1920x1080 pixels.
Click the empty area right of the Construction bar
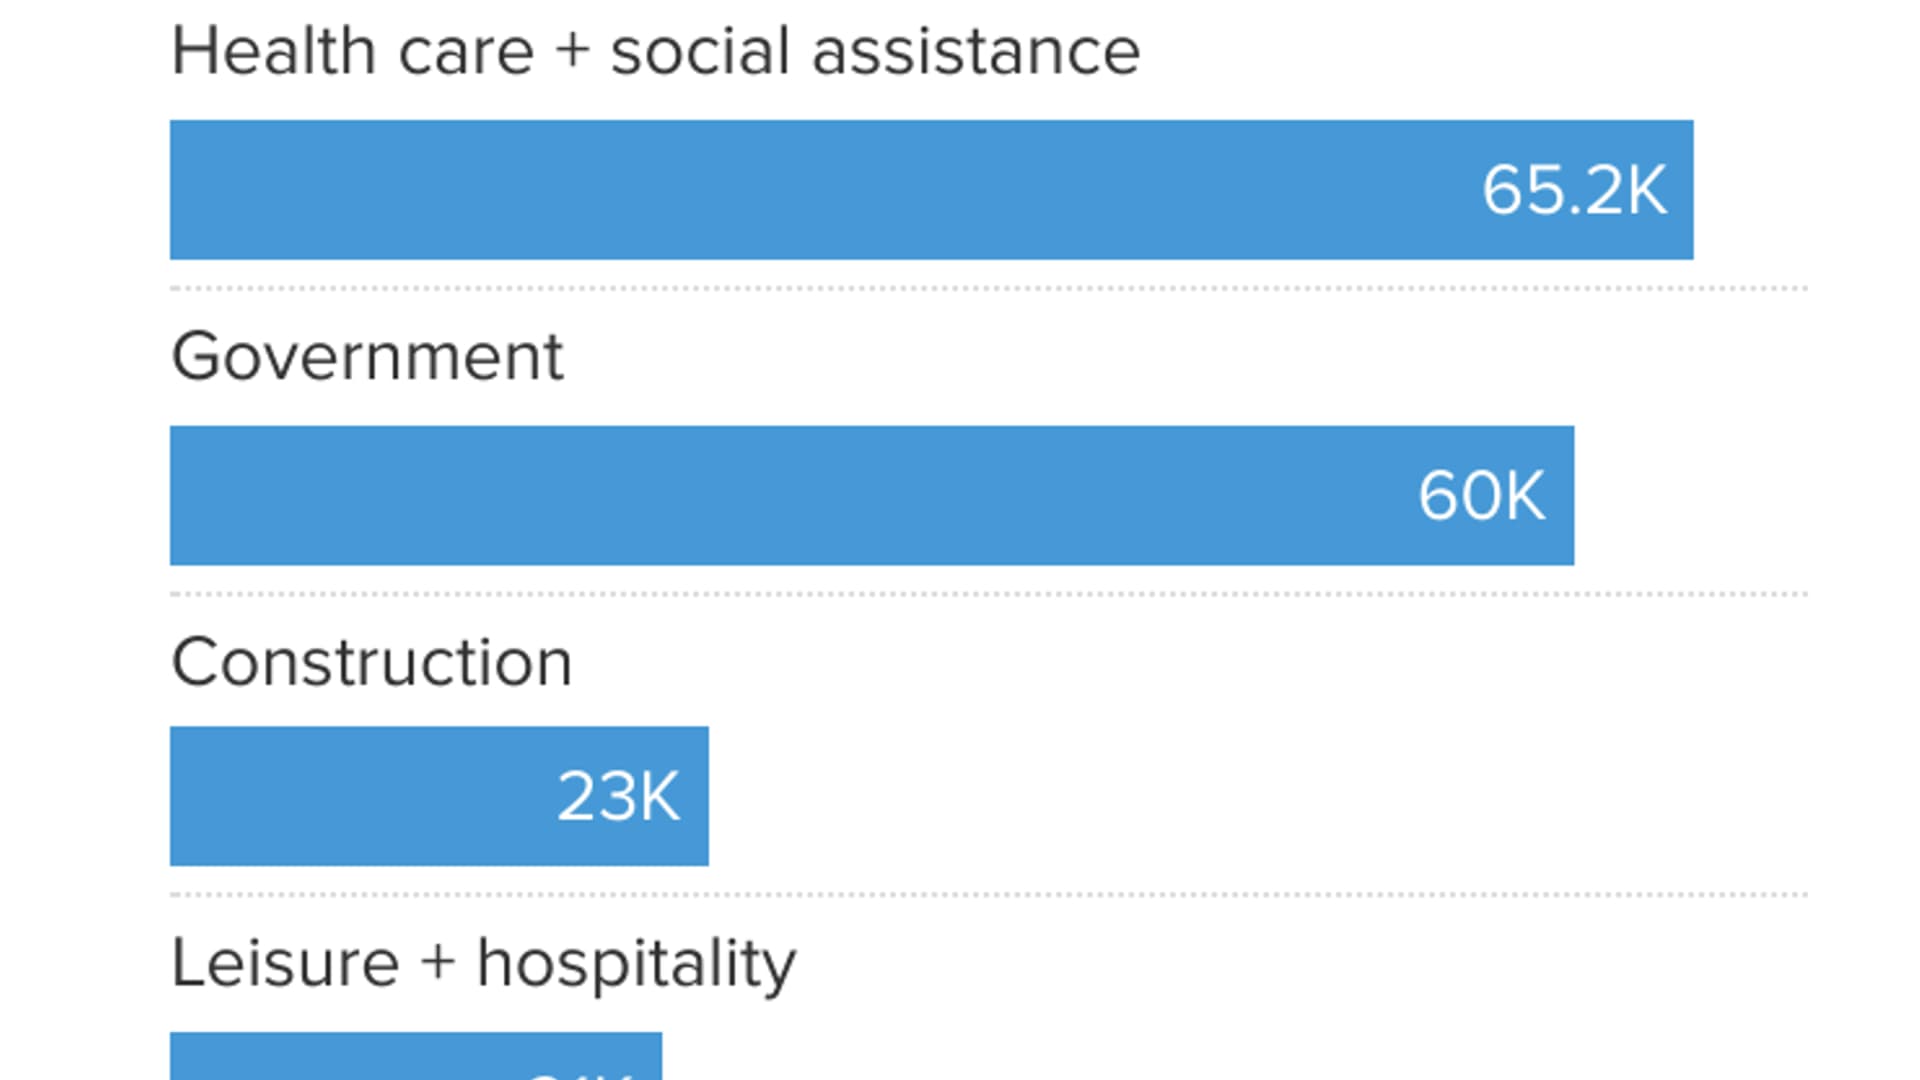coord(1250,796)
